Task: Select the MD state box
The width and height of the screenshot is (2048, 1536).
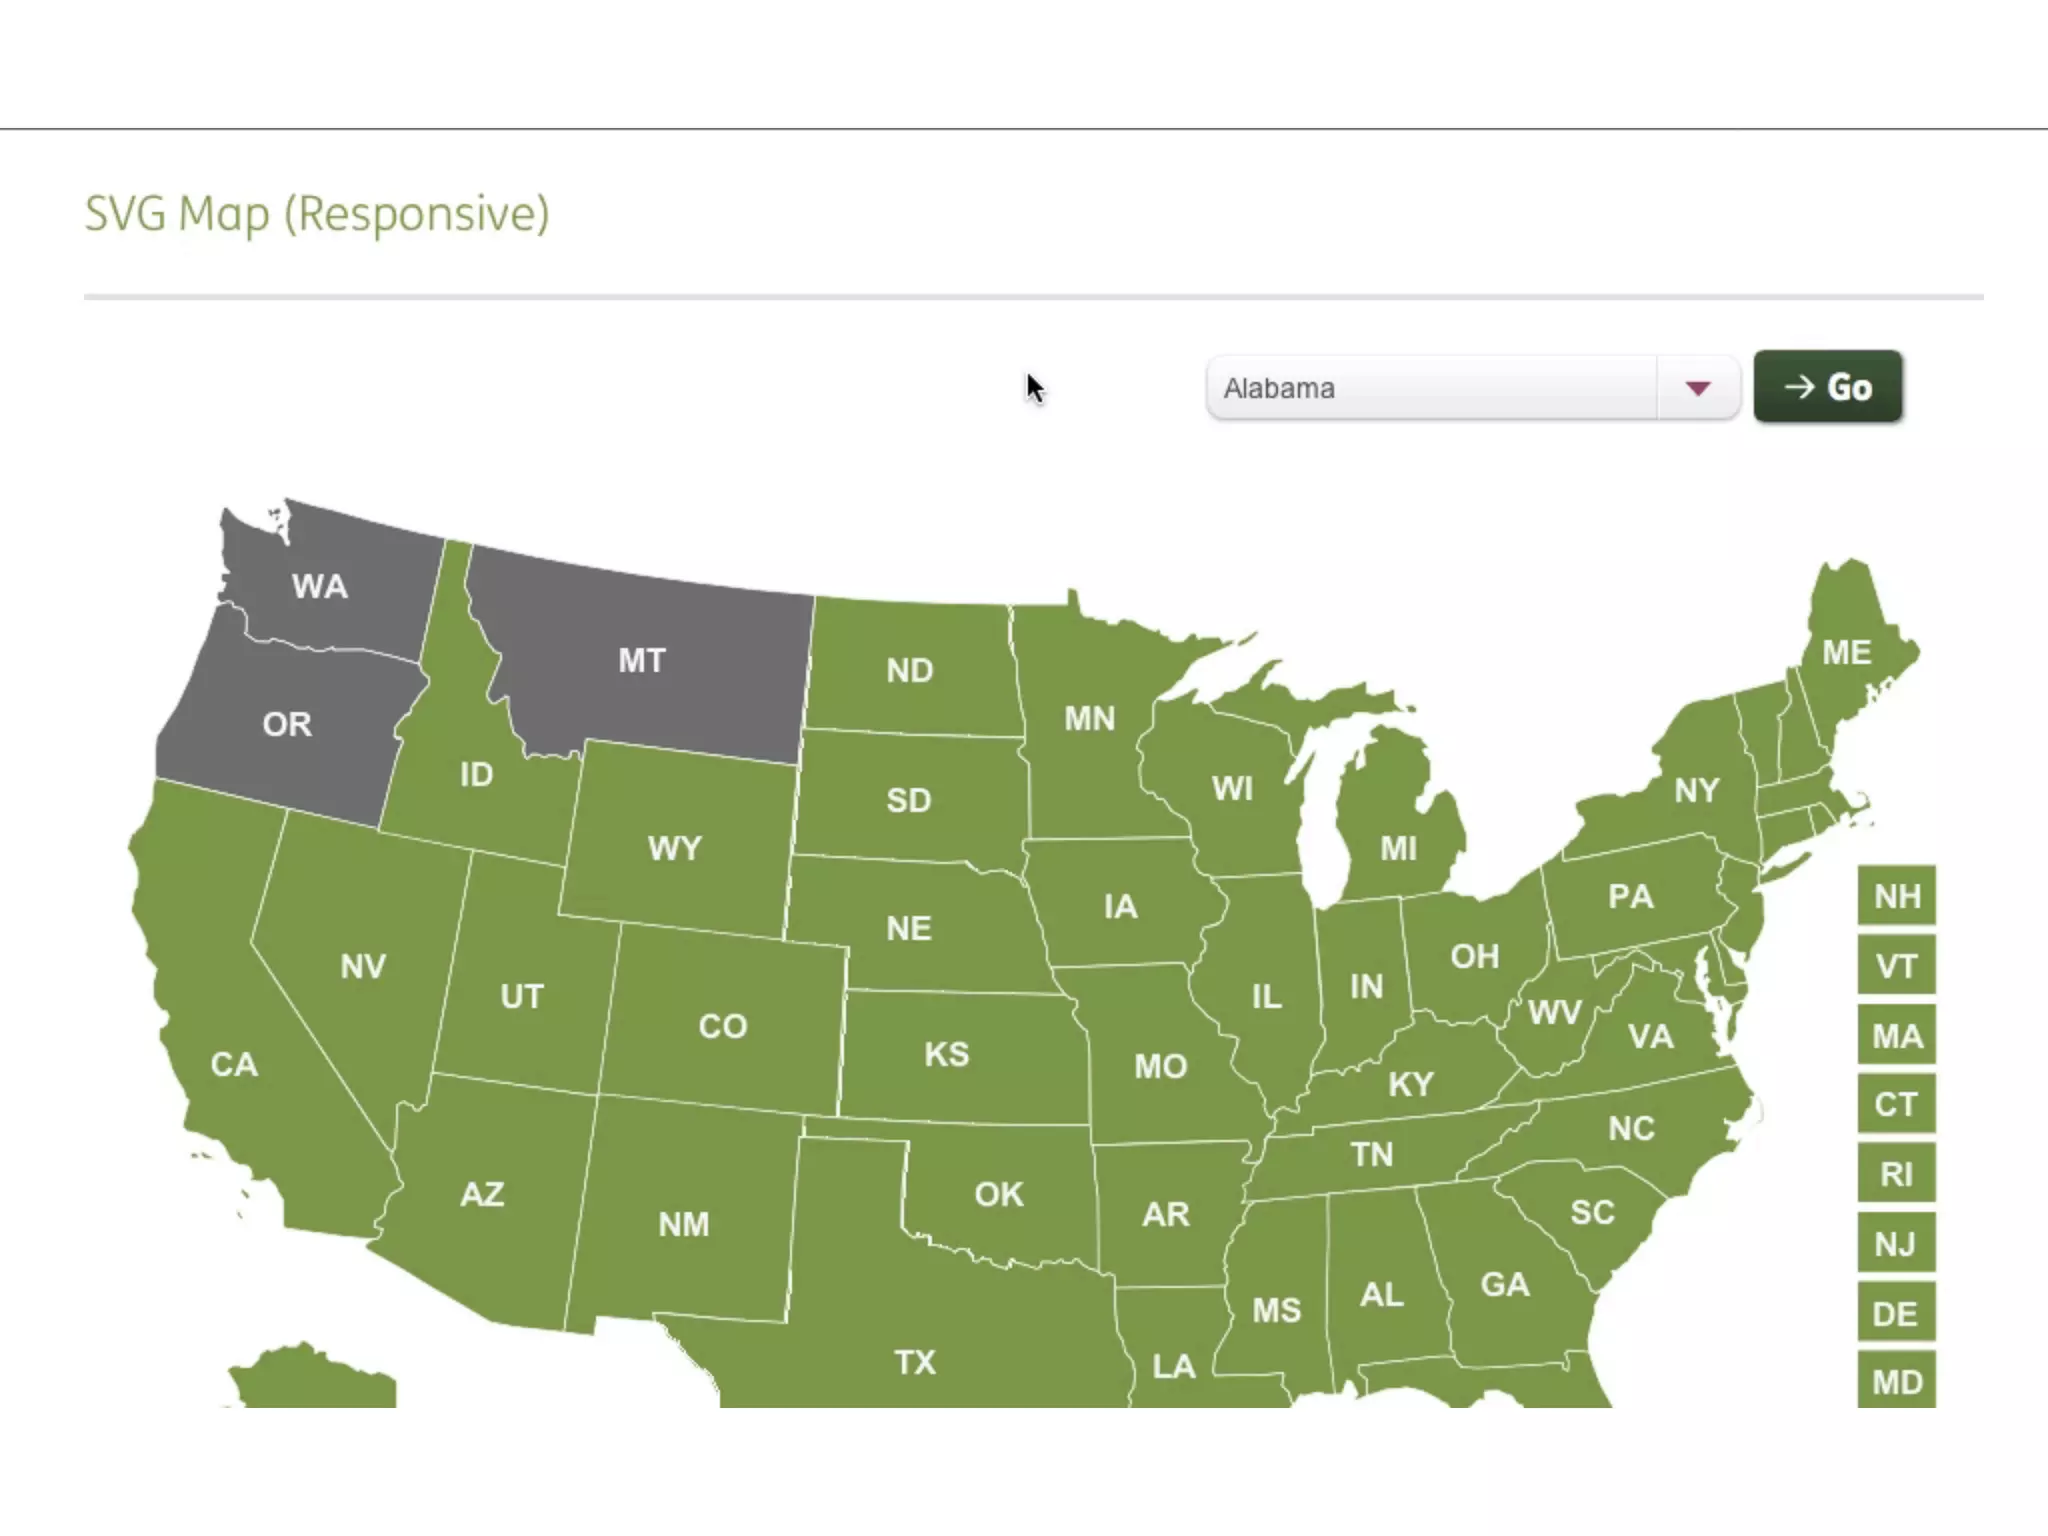Action: click(1896, 1381)
